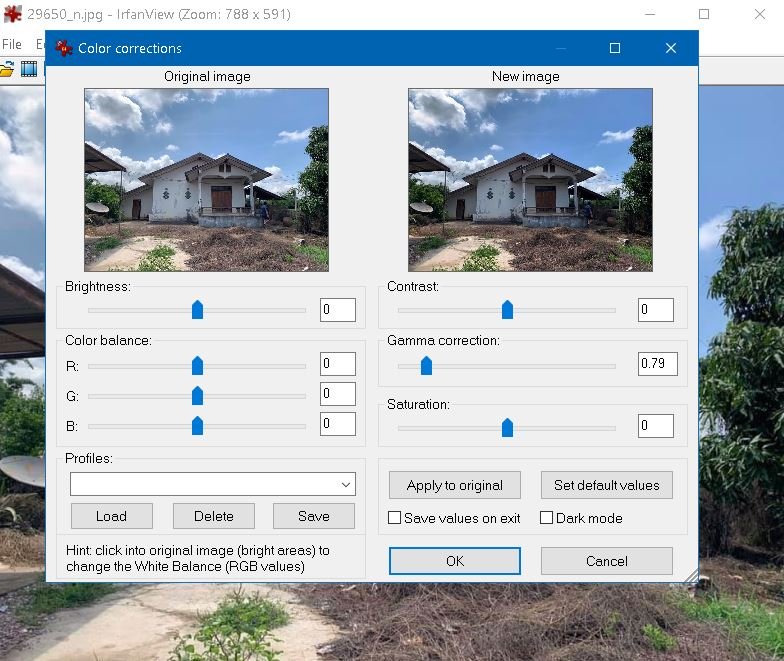Click the Contrast slider handle
The height and width of the screenshot is (661, 784).
(x=508, y=310)
